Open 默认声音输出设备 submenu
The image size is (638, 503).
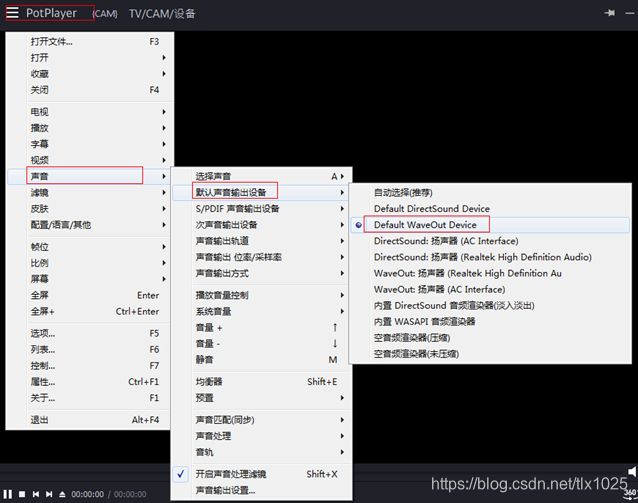tap(260, 192)
